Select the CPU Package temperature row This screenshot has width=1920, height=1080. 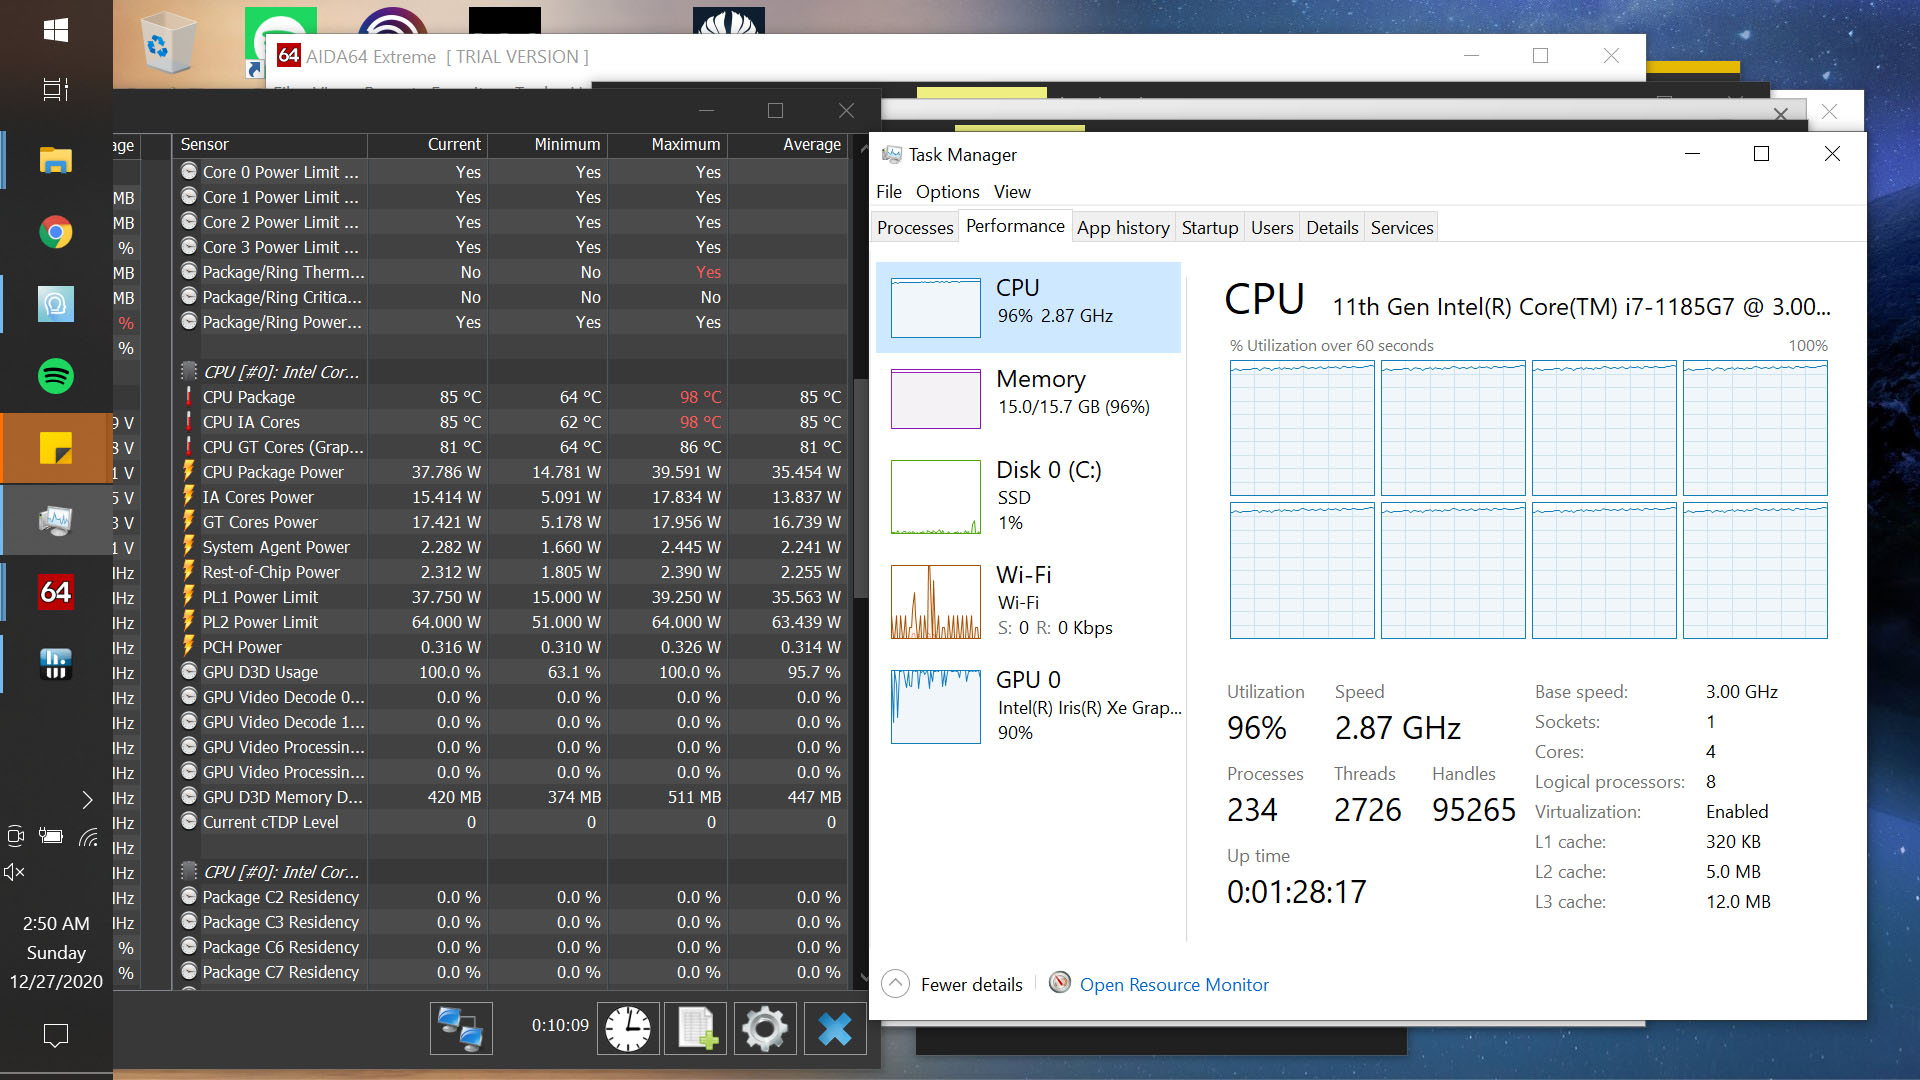coord(510,397)
